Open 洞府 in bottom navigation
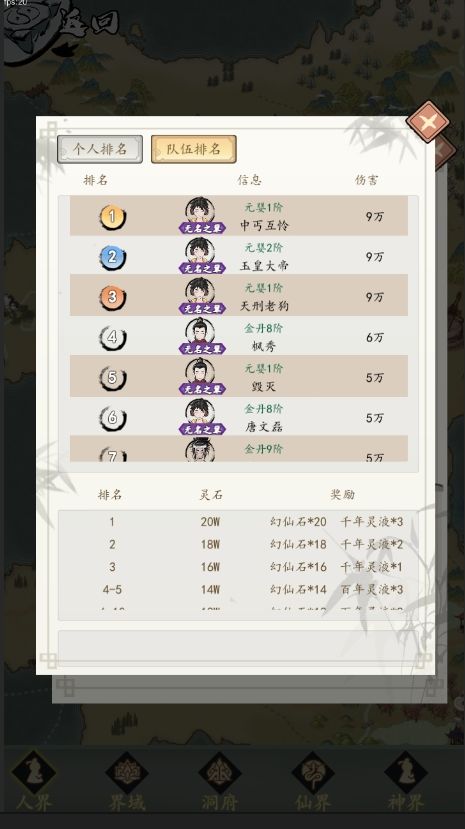 (x=219, y=780)
